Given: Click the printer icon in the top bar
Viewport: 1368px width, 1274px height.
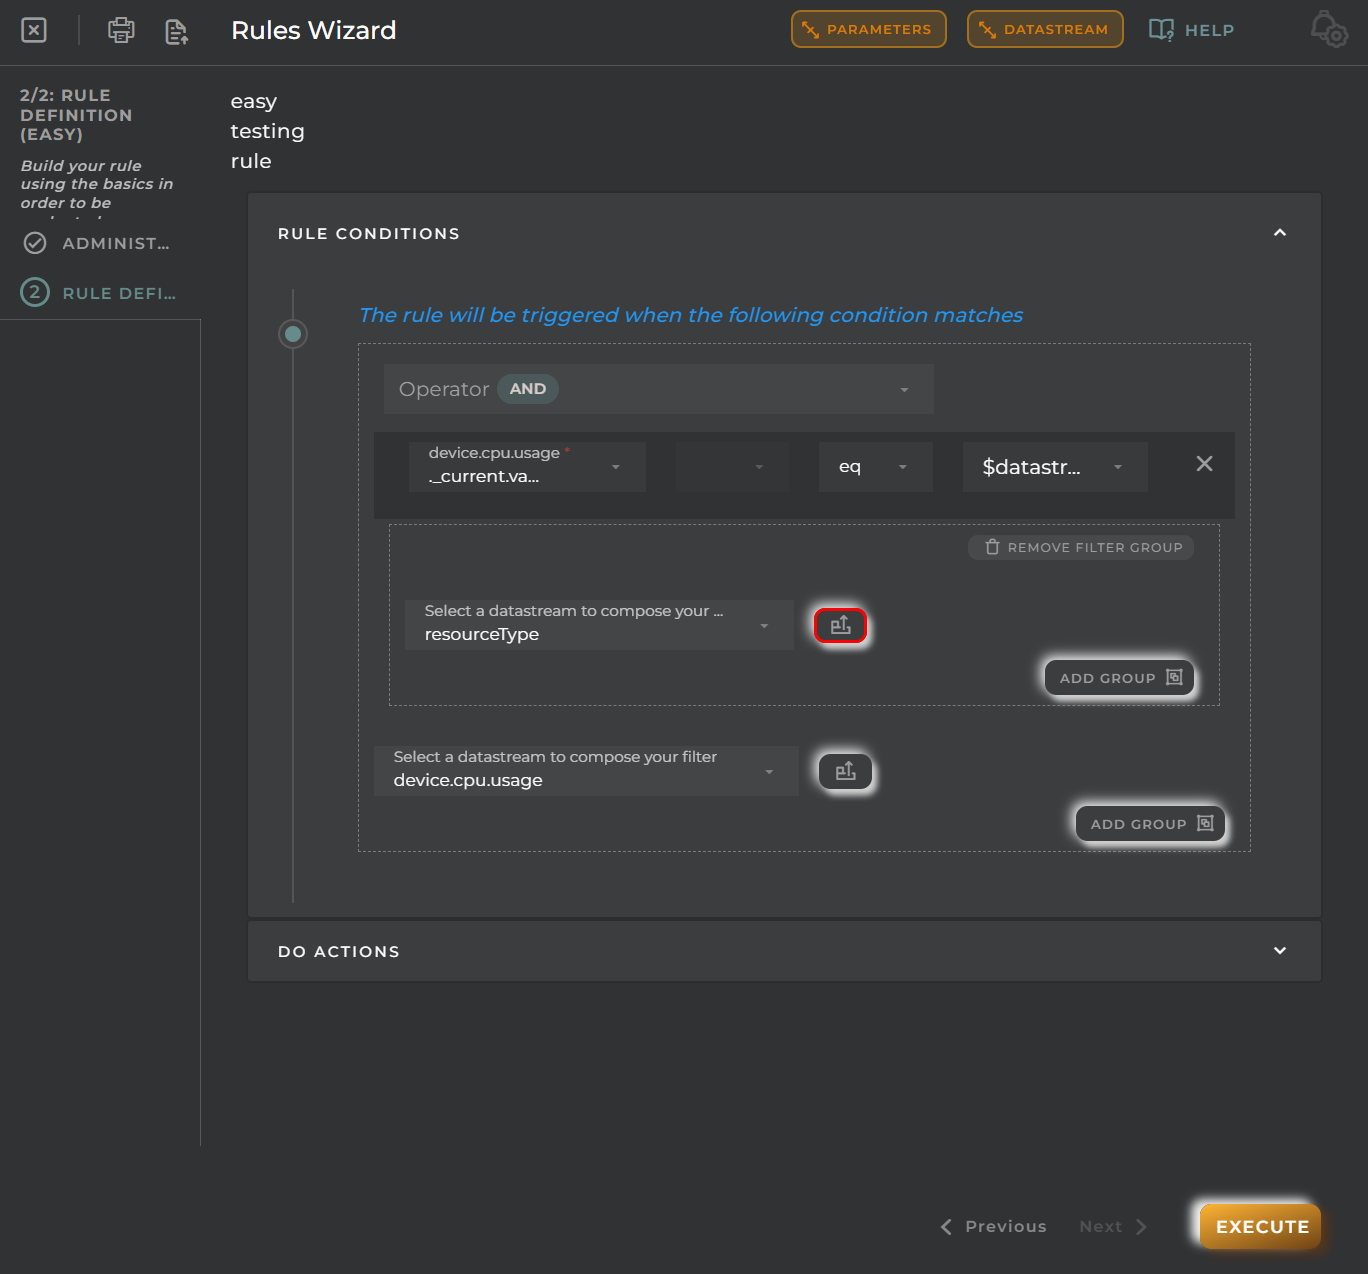Looking at the screenshot, I should [121, 30].
